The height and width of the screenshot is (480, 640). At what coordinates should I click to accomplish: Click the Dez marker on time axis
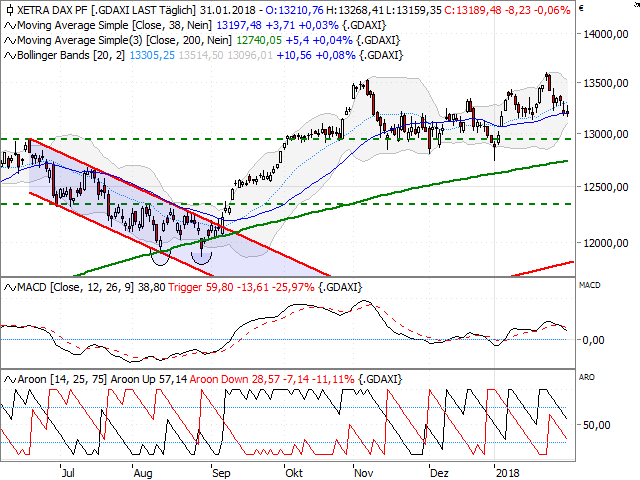[x=439, y=473]
